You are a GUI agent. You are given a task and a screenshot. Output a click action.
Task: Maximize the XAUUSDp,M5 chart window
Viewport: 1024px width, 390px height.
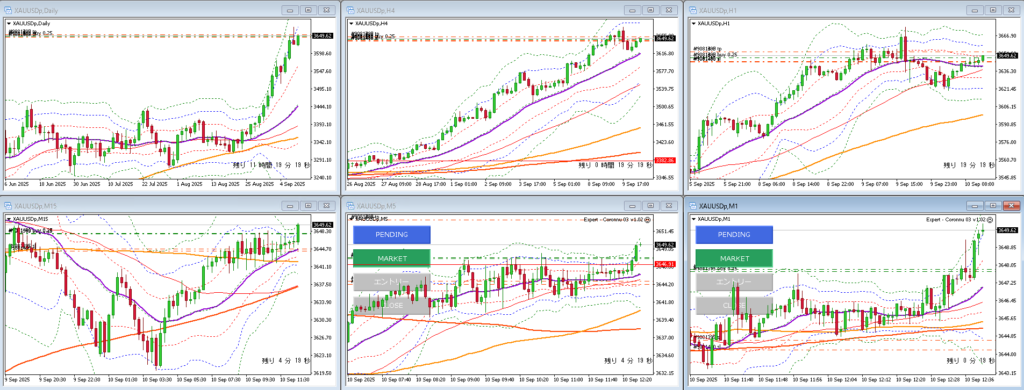click(x=650, y=205)
